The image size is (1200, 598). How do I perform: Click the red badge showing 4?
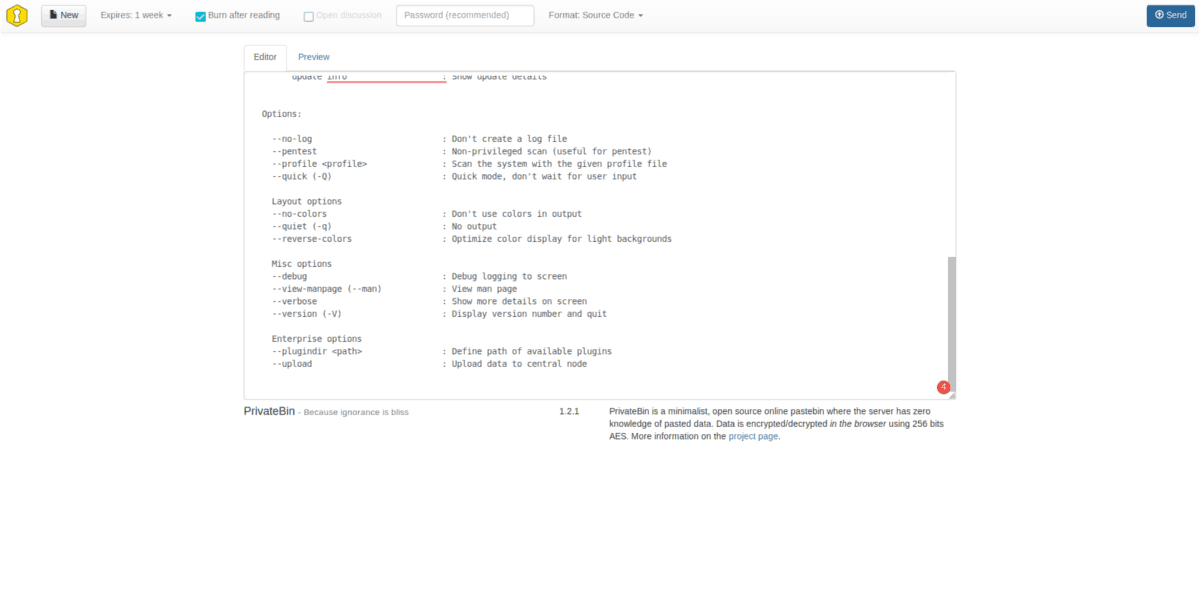(x=943, y=385)
